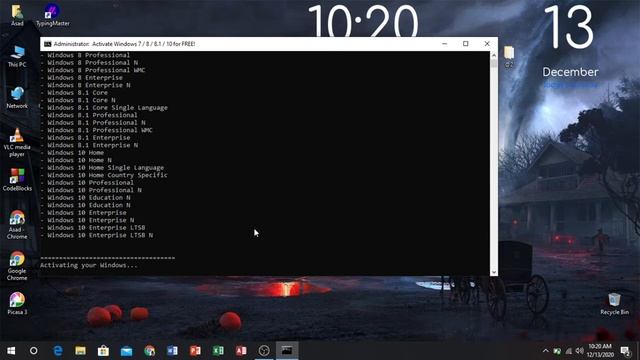640x360 pixels.
Task: Select the folder icon beside the console window
Action: (x=509, y=56)
